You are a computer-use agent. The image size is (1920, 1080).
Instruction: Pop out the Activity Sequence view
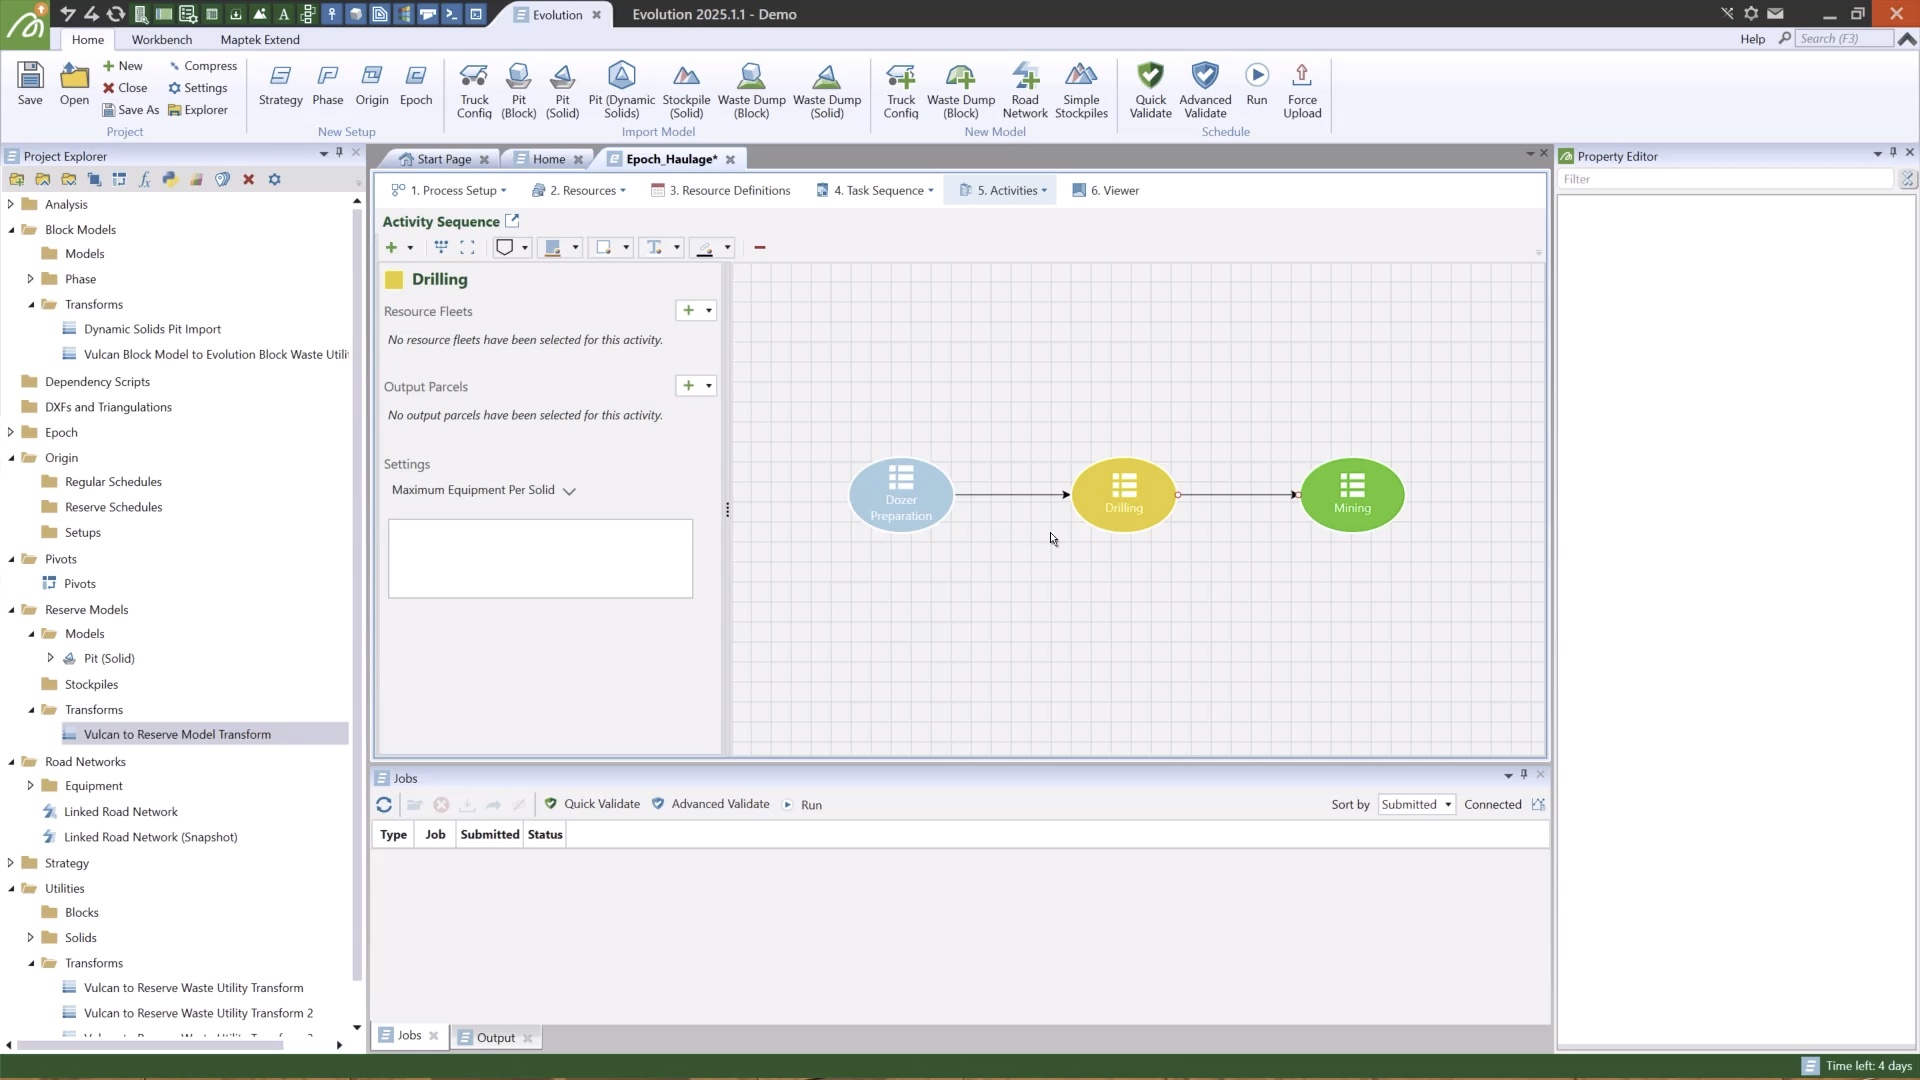point(512,221)
